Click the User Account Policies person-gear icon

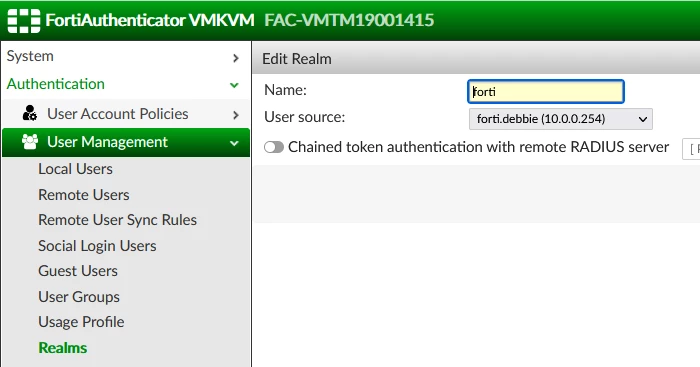30,114
